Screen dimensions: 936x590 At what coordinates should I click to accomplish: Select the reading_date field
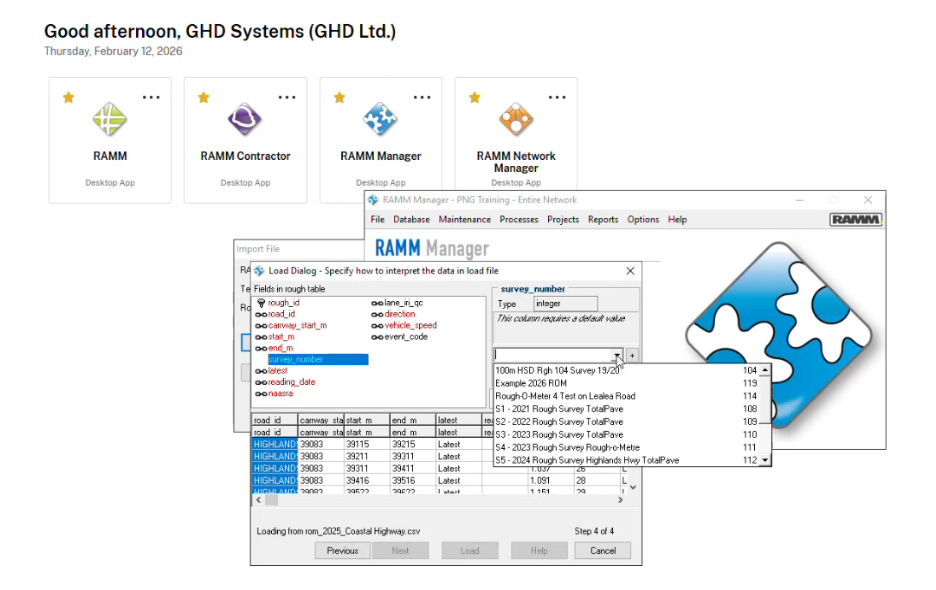(291, 382)
